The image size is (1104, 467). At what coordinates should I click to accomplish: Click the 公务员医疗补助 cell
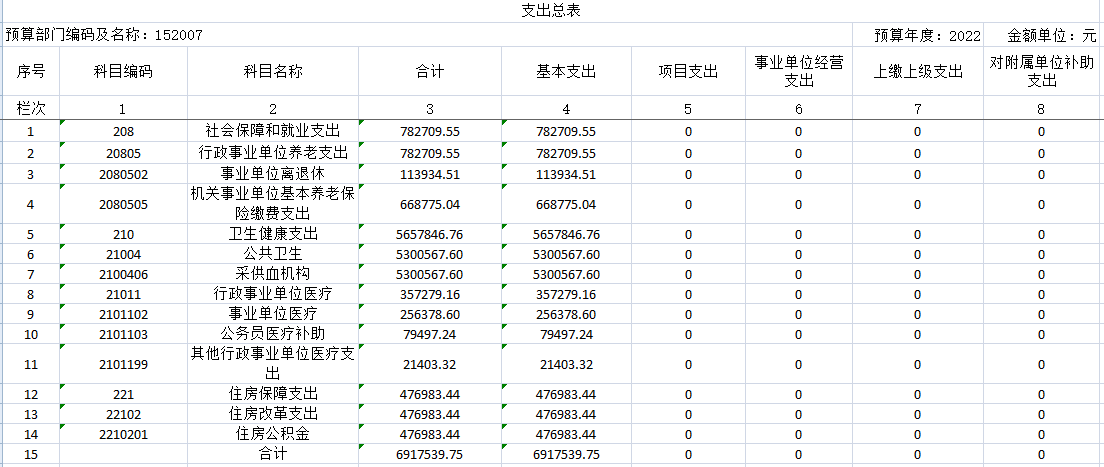pos(272,334)
